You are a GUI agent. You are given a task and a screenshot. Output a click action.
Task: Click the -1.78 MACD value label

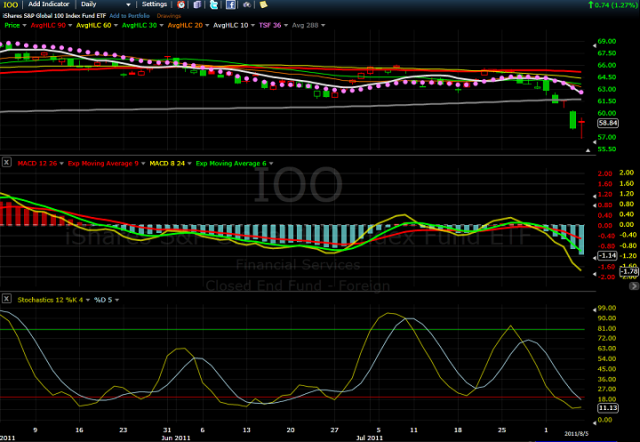(629, 271)
